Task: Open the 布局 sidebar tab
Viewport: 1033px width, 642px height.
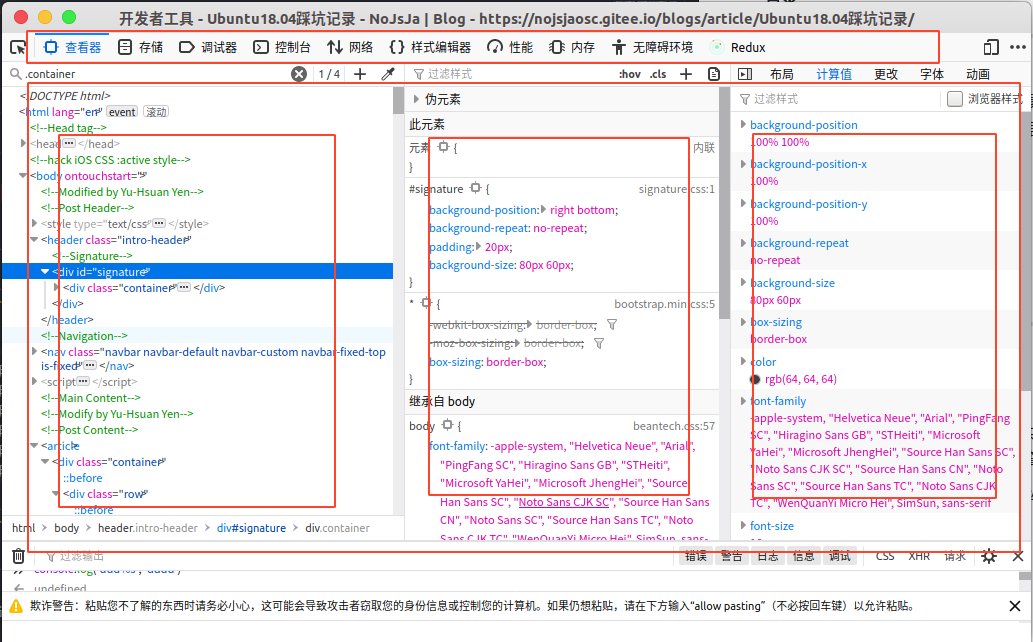Action: [x=781, y=74]
